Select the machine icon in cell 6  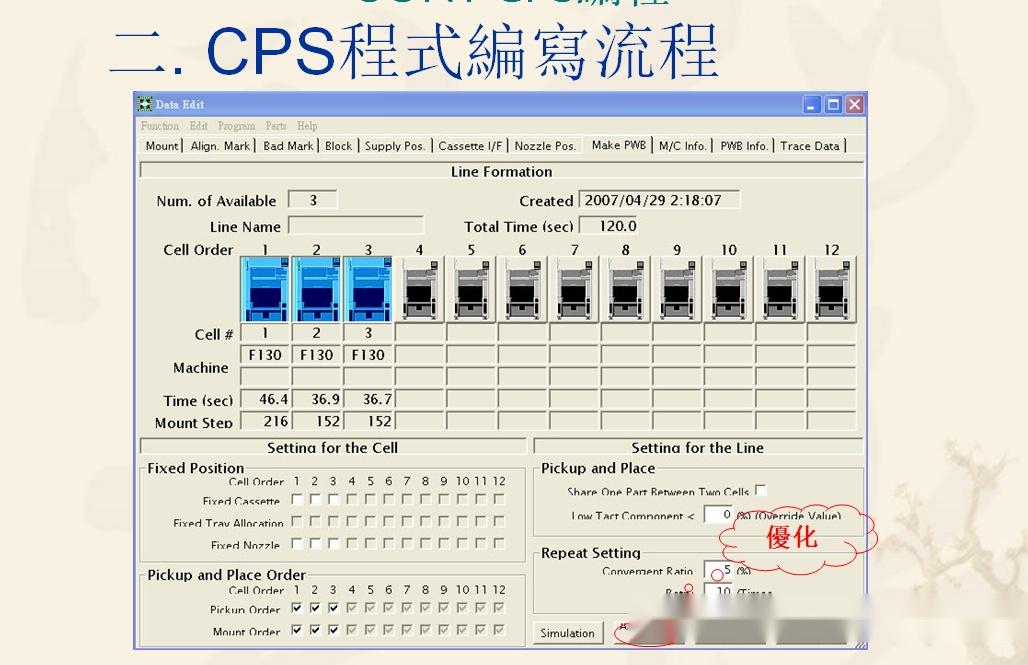pos(522,288)
